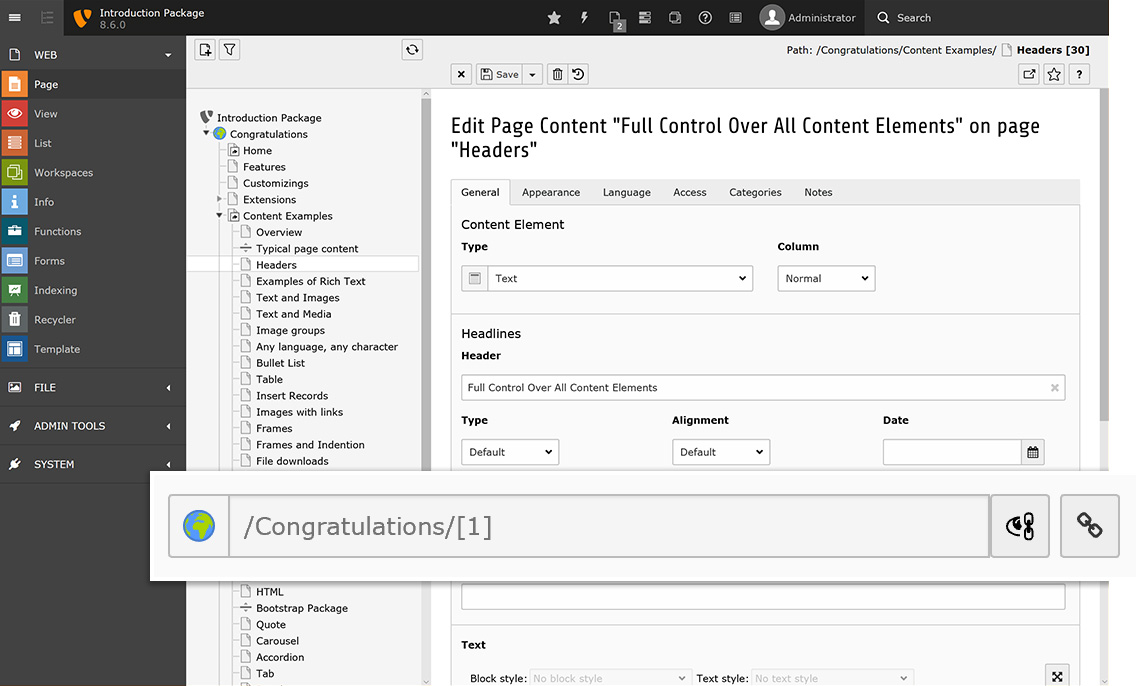
Task: Switch to the Access tab
Action: click(689, 193)
